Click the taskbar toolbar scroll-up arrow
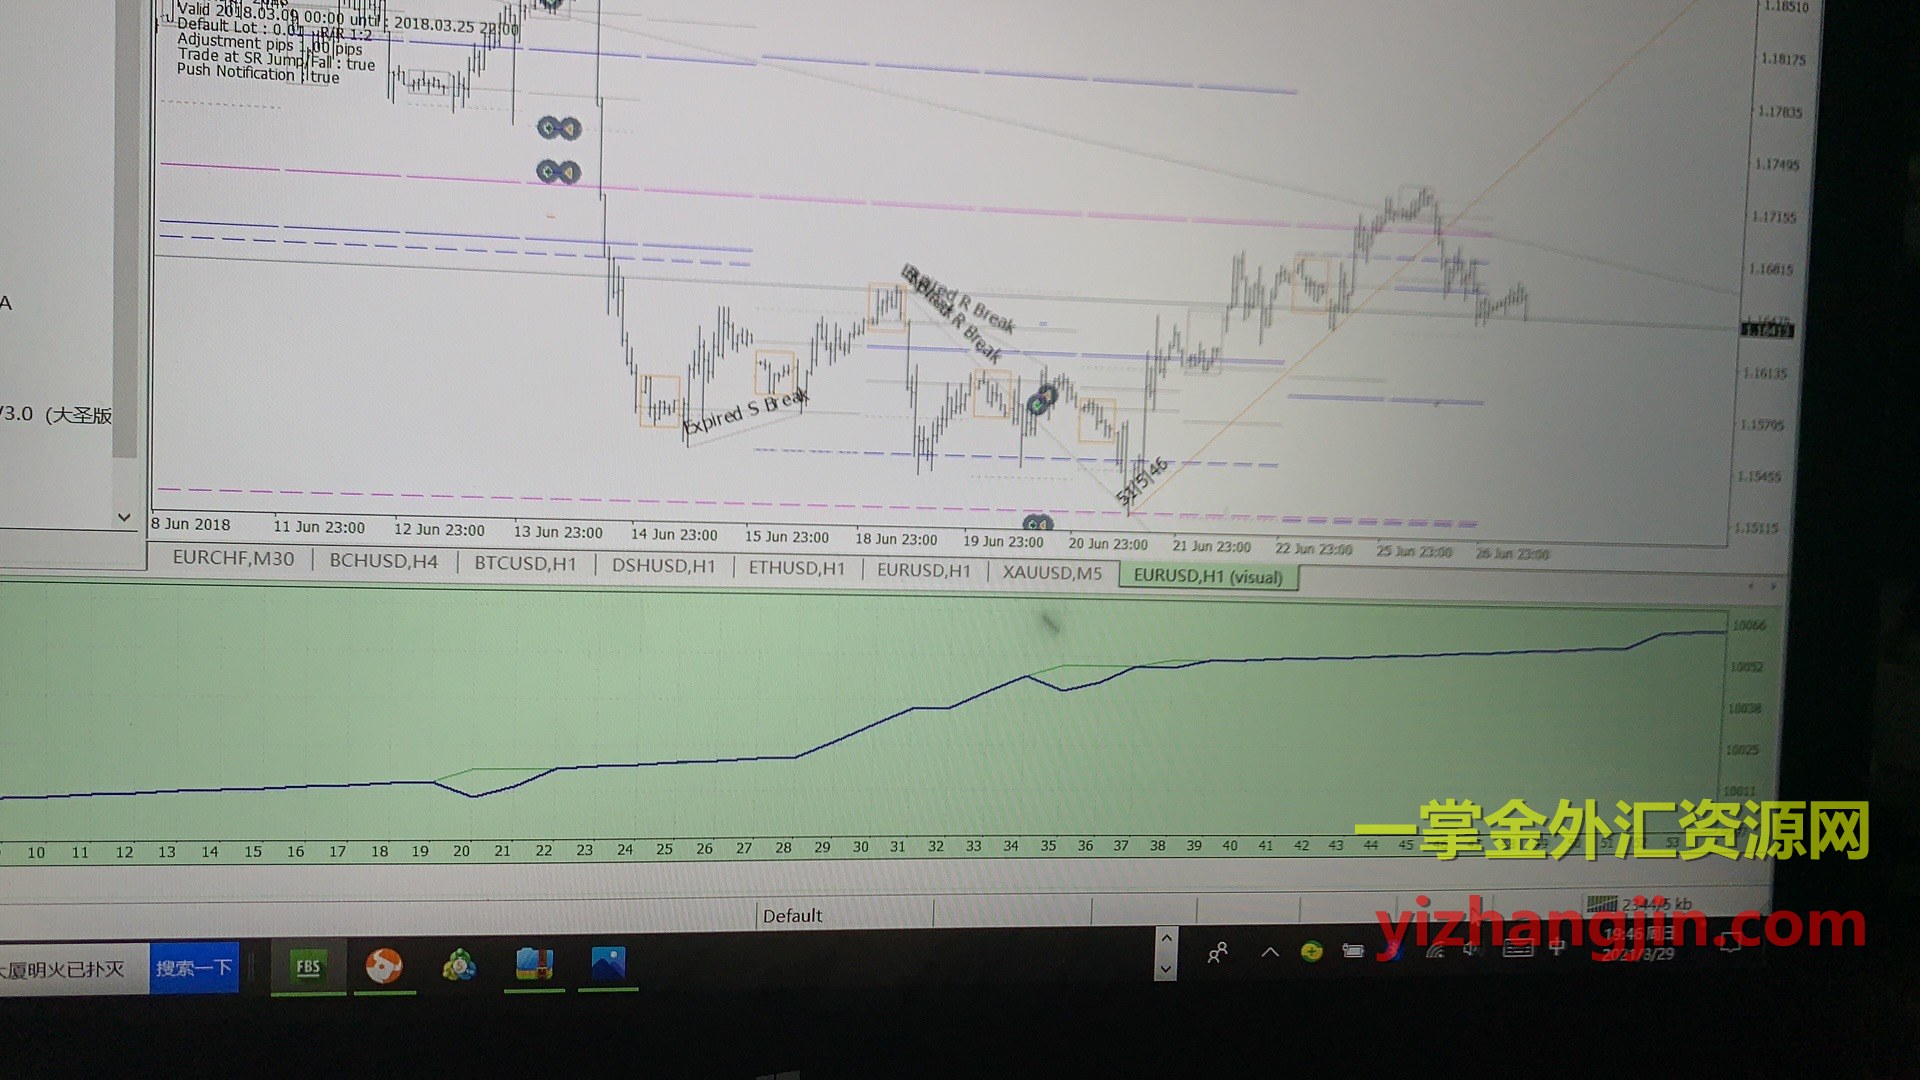 1165,938
